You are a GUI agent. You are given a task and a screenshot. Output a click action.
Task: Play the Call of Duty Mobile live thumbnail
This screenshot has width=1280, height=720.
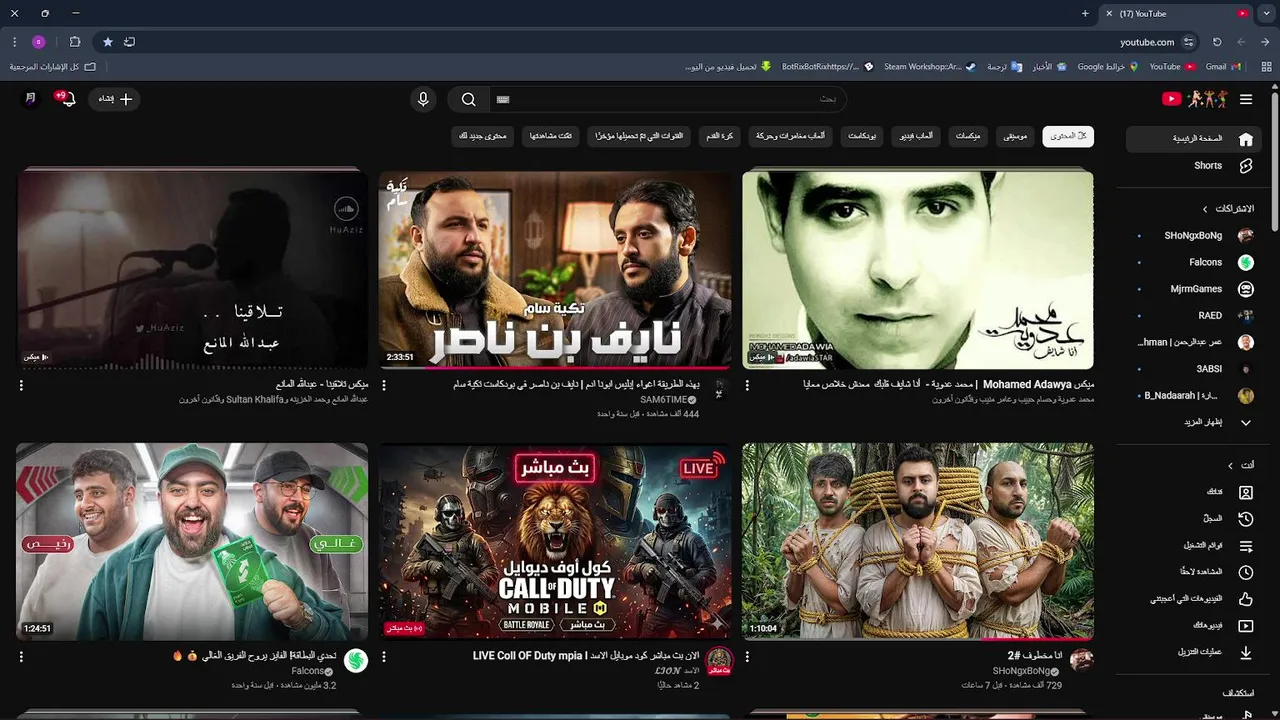tap(555, 542)
